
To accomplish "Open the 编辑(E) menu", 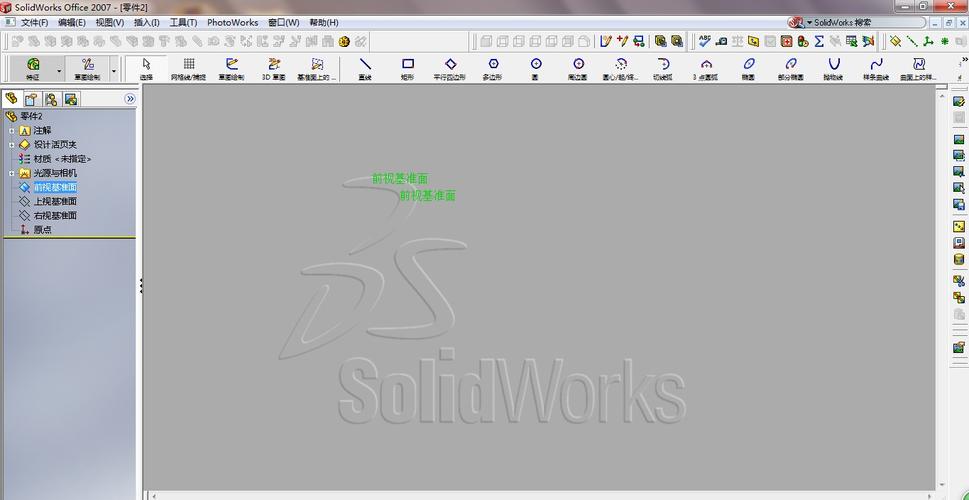I will coord(72,22).
